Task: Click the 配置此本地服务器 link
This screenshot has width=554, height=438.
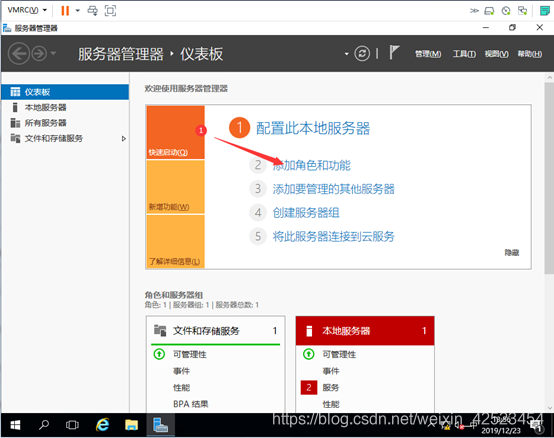Action: point(313,128)
